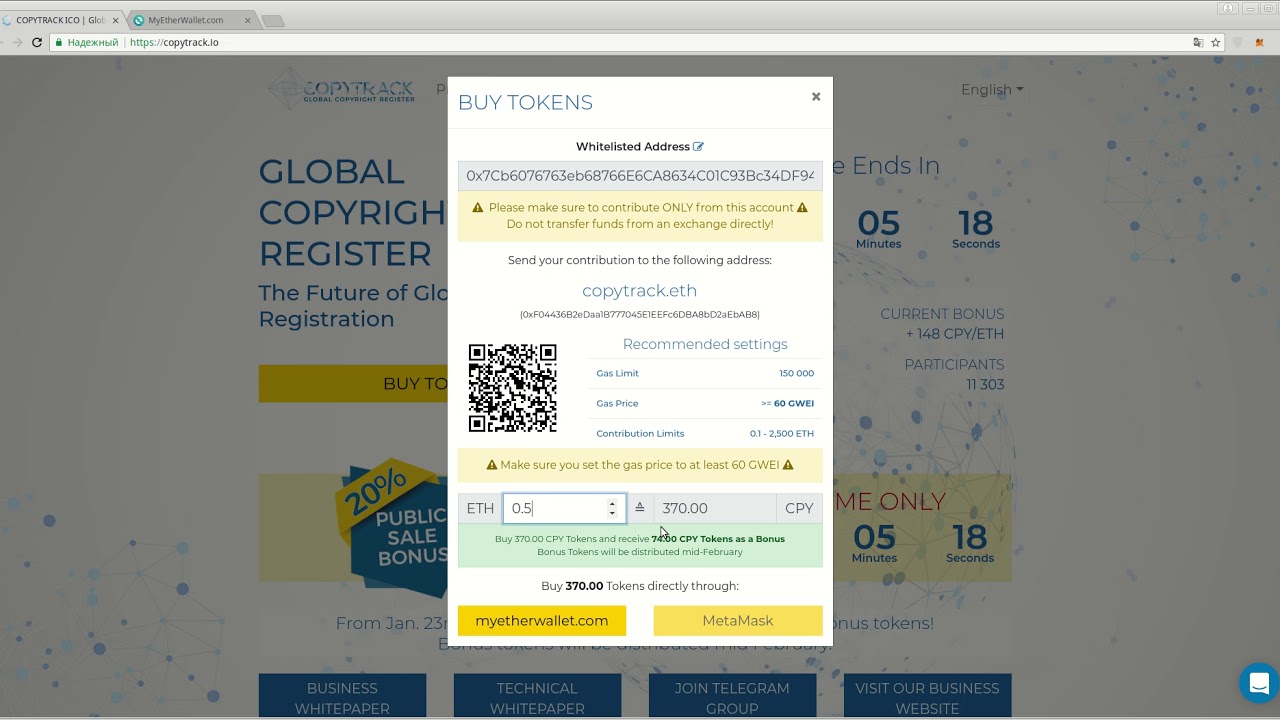1280x720 pixels.
Task: Increase ETH amount with stepper arrows
Action: tap(612, 503)
